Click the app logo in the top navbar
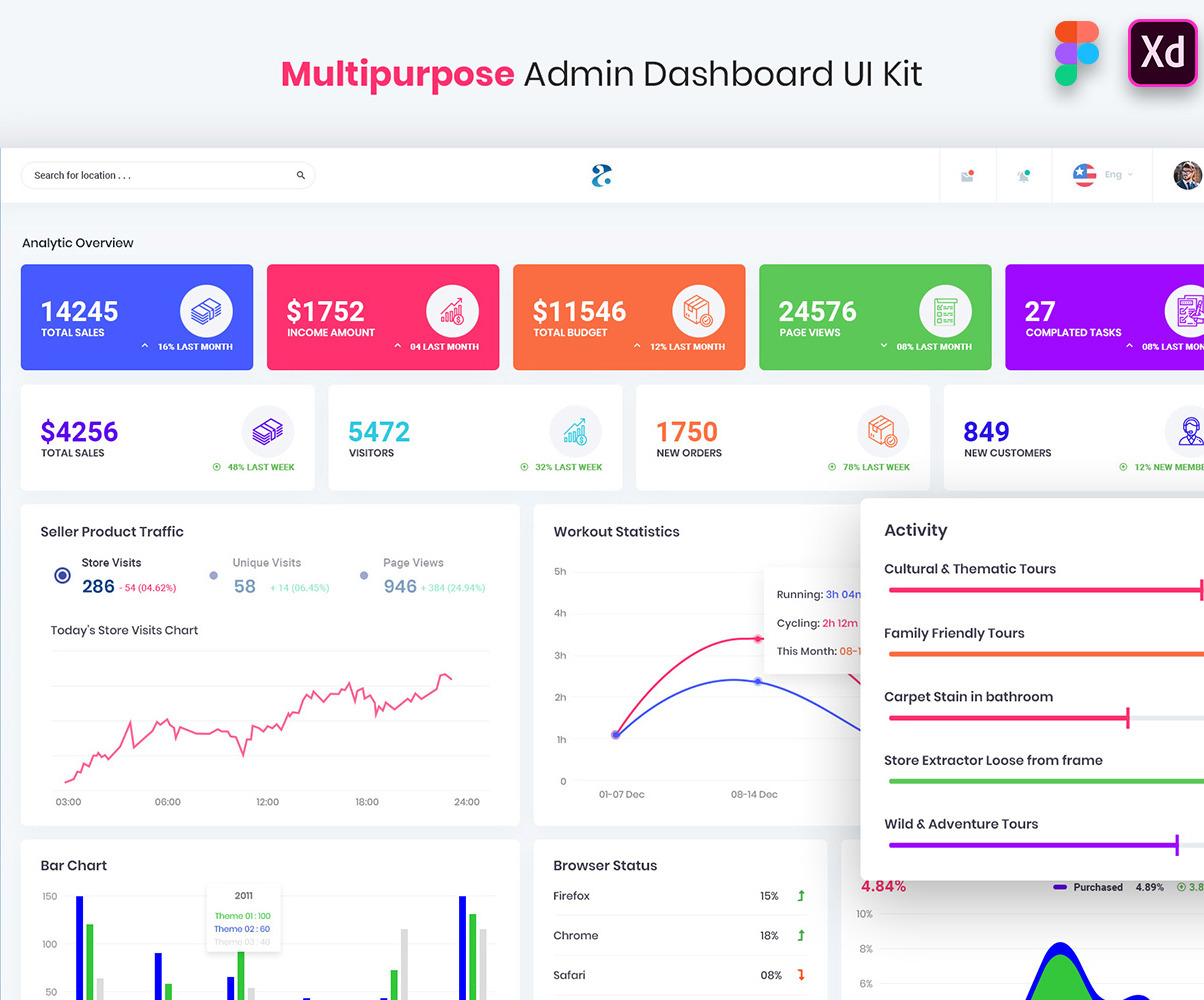 pyautogui.click(x=601, y=173)
